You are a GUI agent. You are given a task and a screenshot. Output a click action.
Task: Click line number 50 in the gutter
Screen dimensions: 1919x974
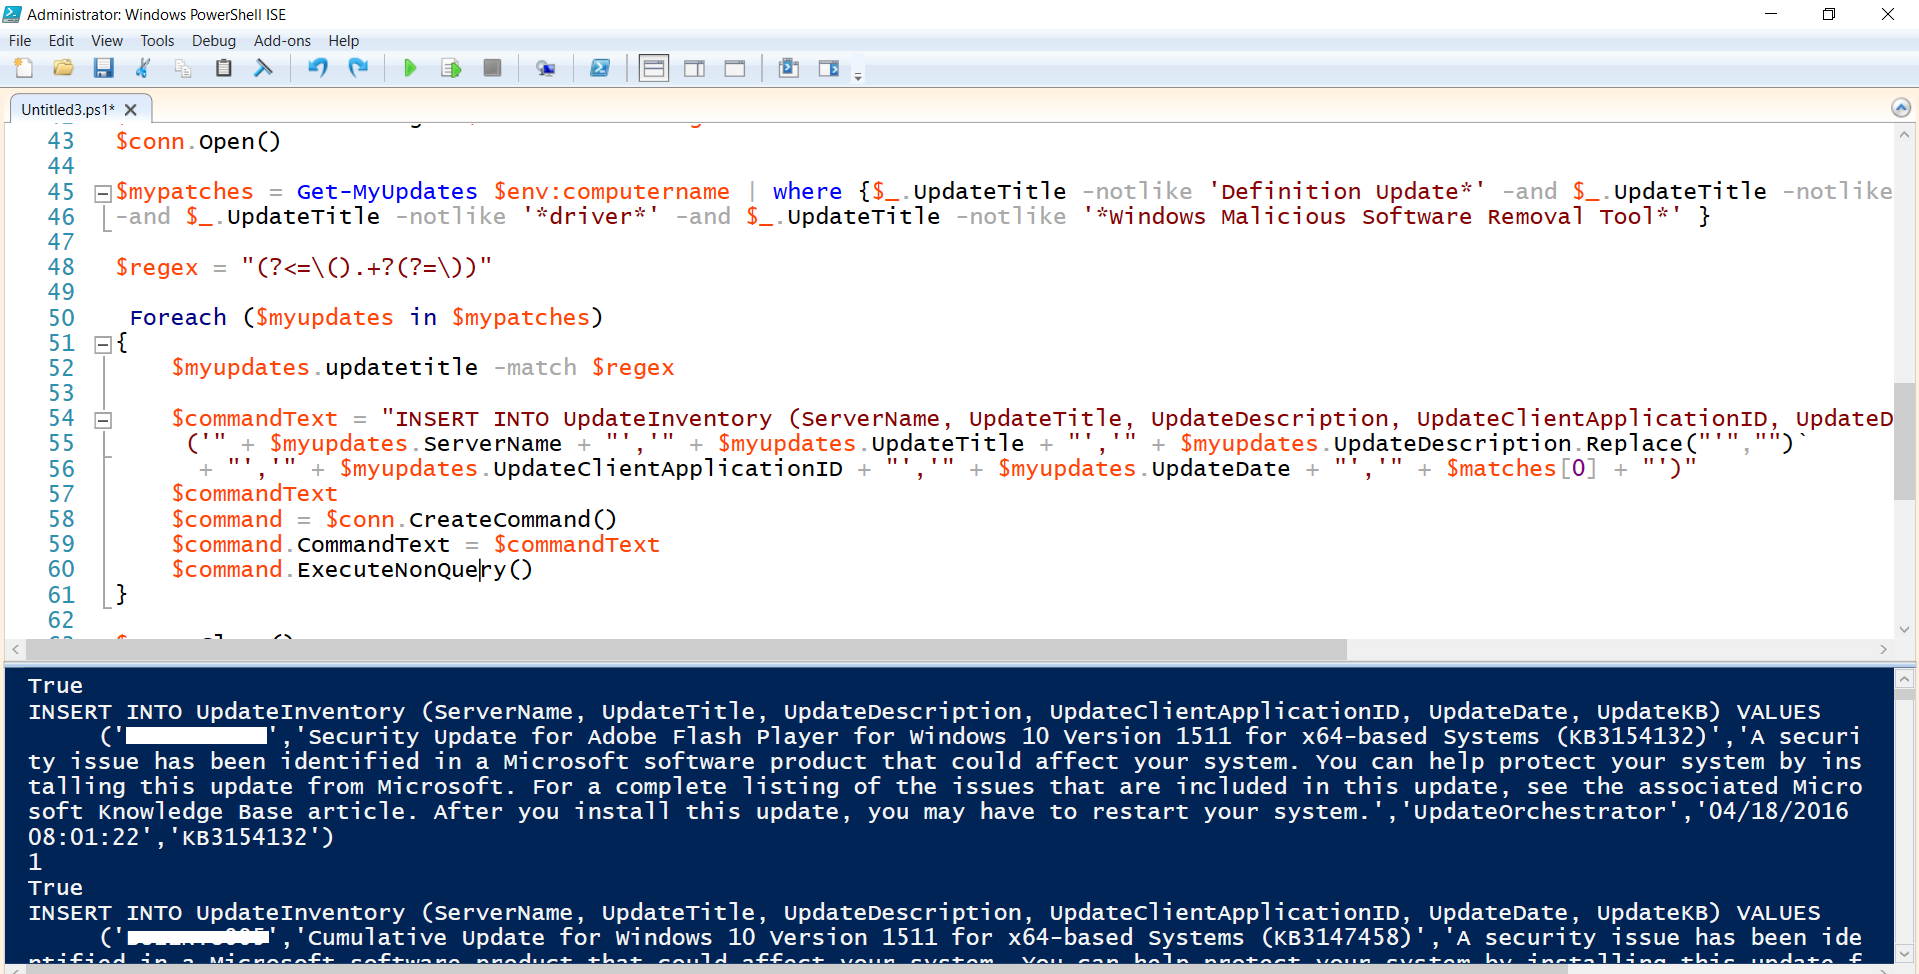pyautogui.click(x=61, y=318)
